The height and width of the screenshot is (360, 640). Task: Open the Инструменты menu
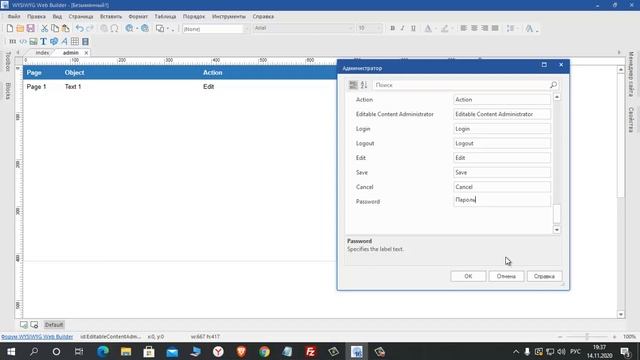coord(229,16)
